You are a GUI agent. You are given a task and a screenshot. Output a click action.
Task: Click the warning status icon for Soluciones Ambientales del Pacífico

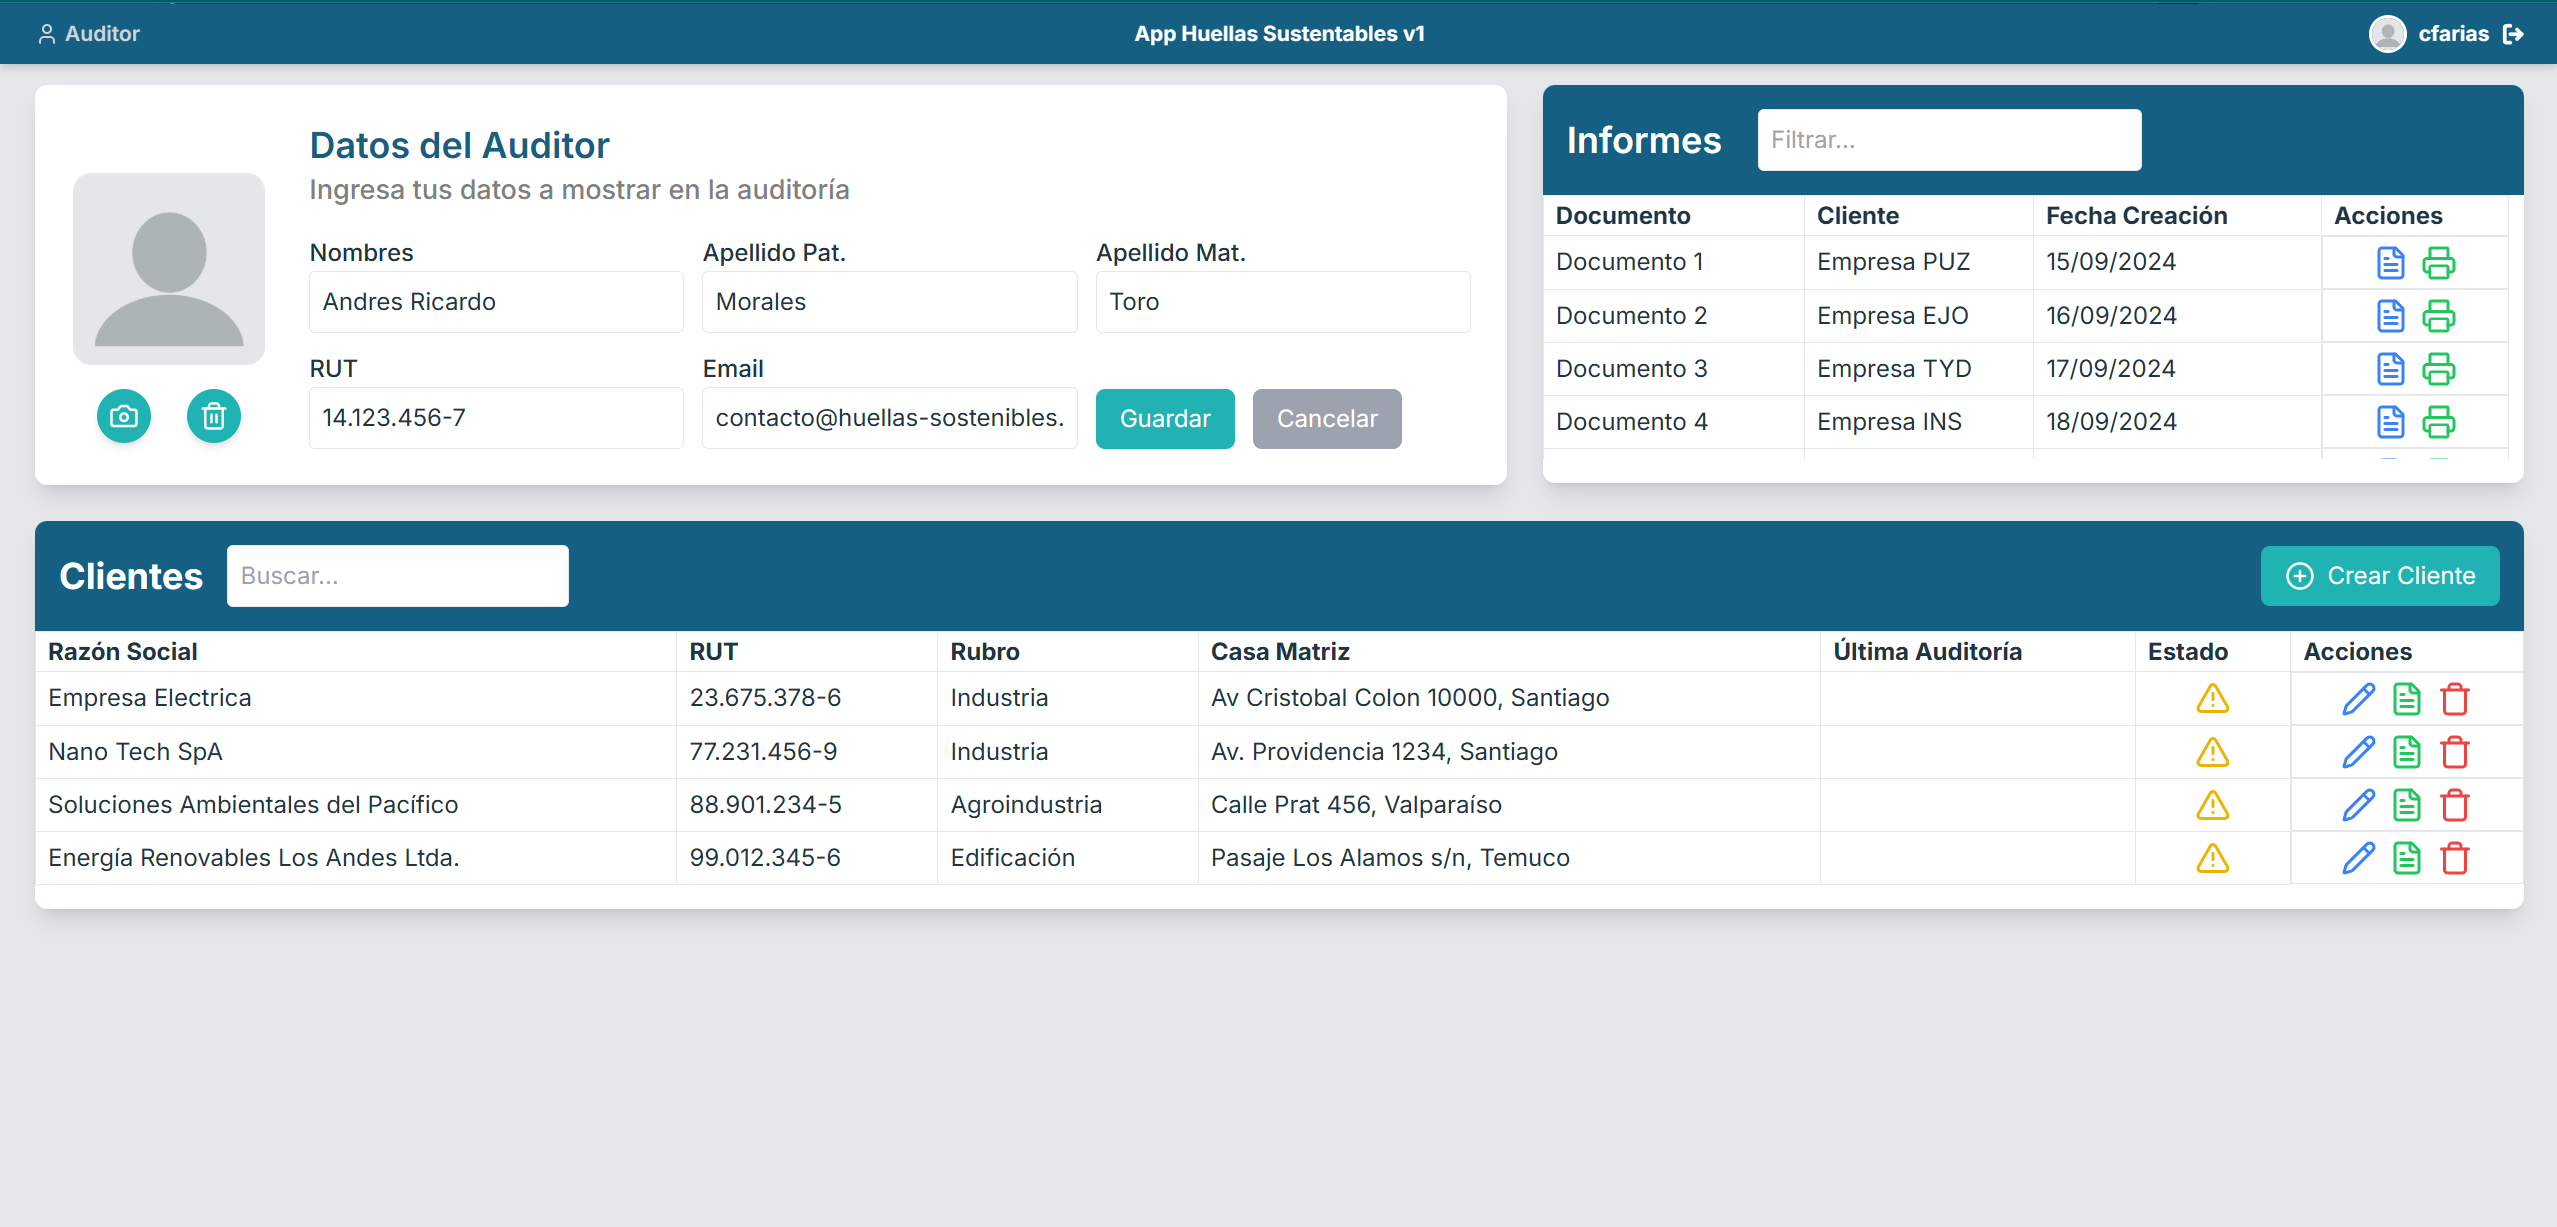(x=2212, y=804)
